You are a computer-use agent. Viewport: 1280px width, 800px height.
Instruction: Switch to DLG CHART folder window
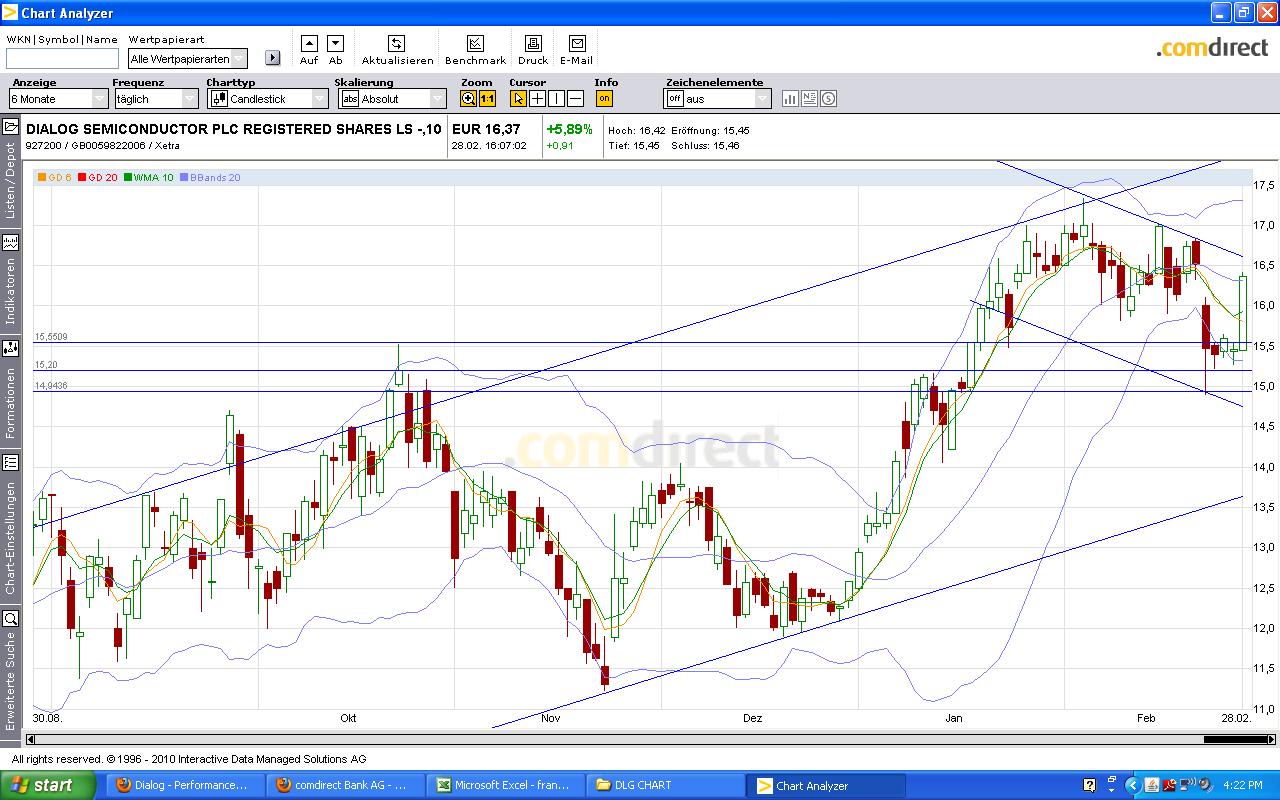point(665,785)
